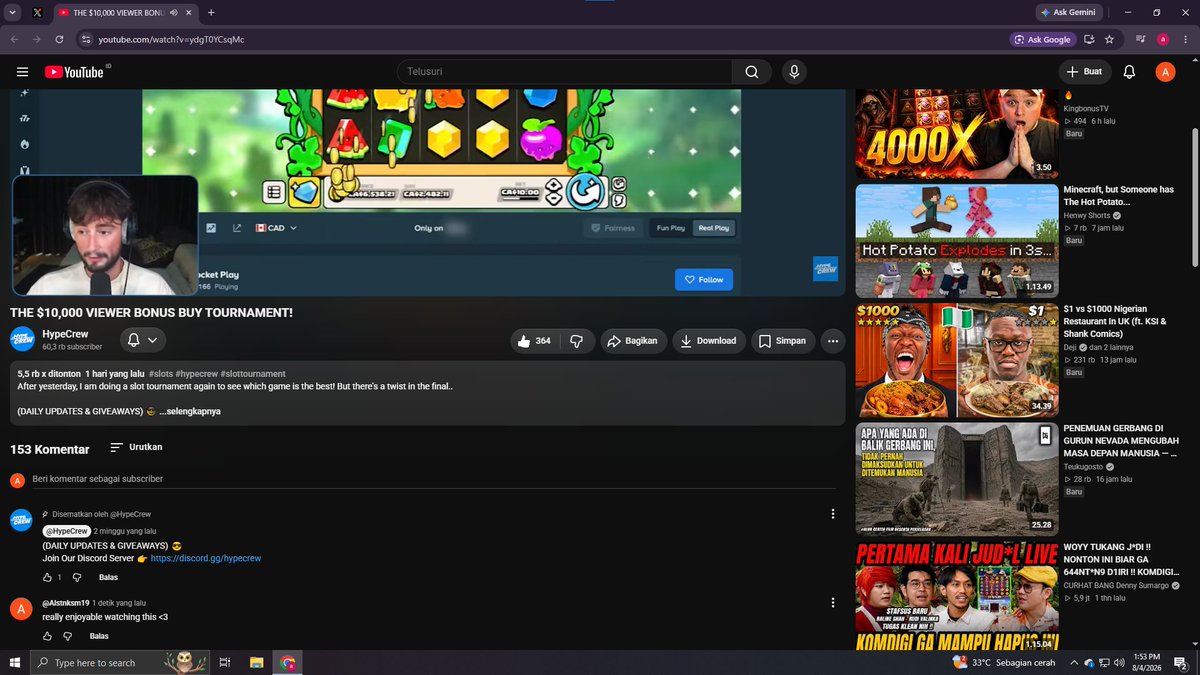
Task: Open CAD currency dropdown in video
Action: 277,228
